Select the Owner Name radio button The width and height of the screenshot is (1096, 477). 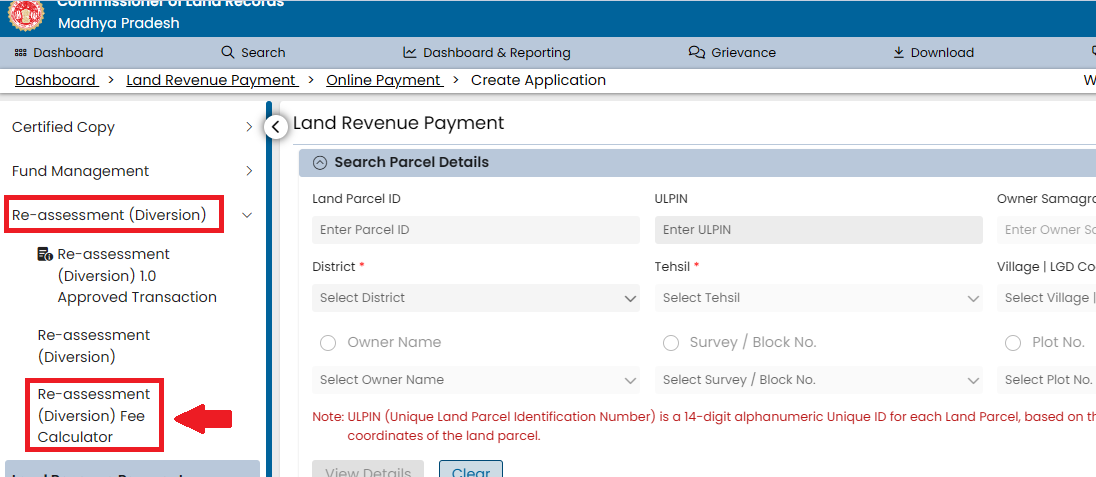tap(328, 343)
